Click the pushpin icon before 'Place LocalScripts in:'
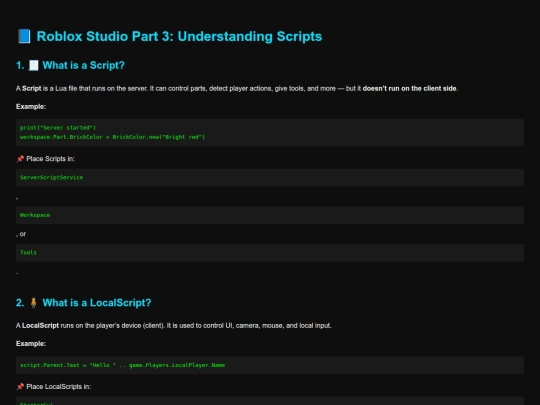This screenshot has height=405, width=540. [x=20, y=386]
